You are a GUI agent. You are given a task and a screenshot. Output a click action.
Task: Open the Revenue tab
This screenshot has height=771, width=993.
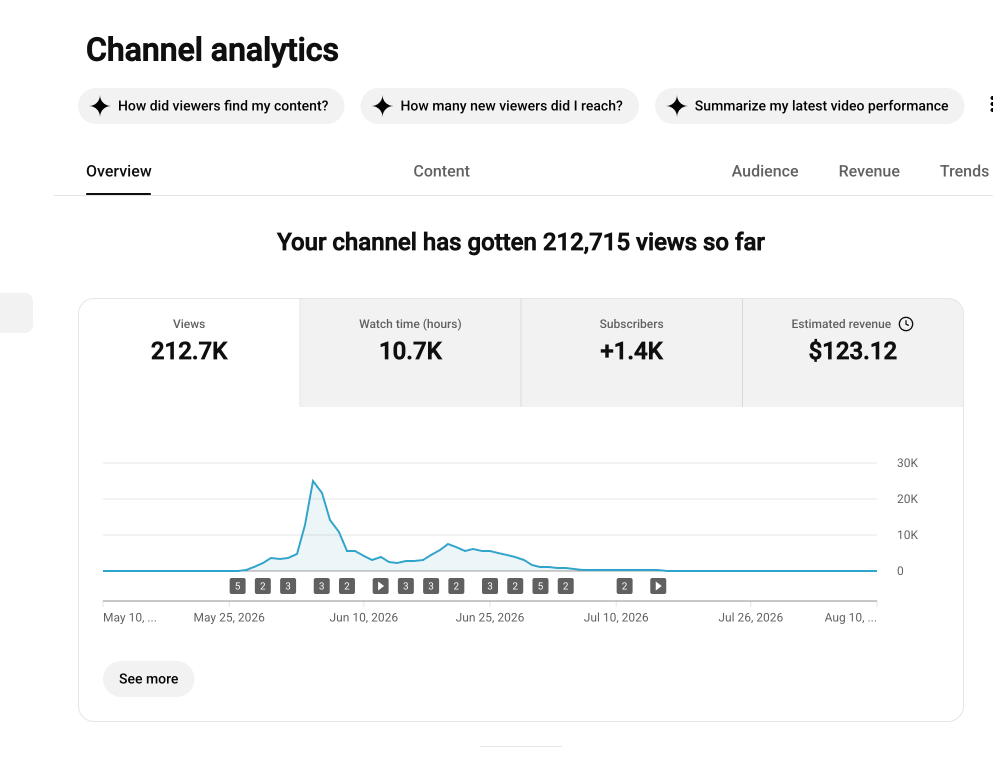(869, 171)
